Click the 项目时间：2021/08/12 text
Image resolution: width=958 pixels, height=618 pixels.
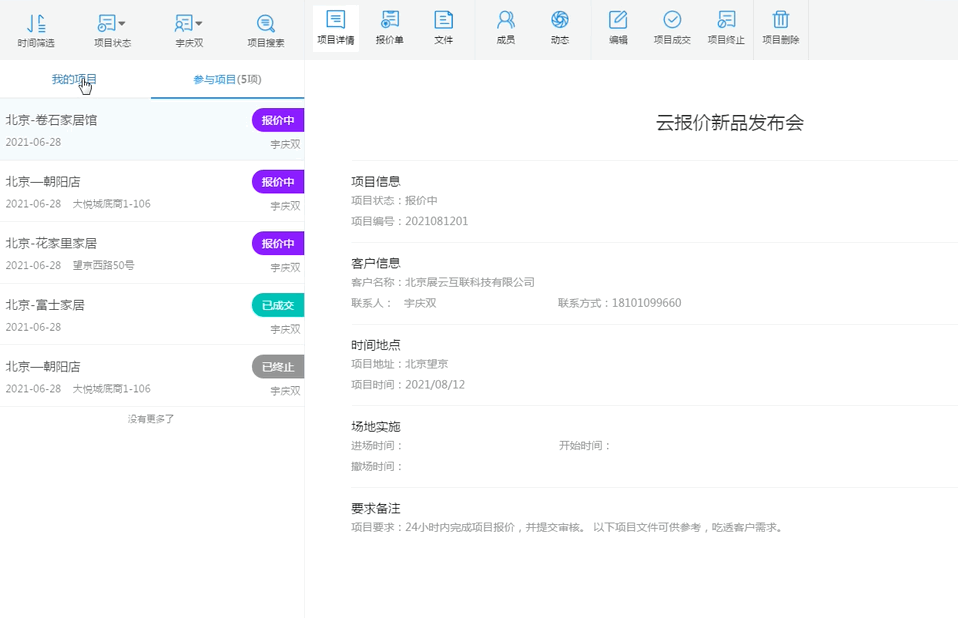(408, 385)
